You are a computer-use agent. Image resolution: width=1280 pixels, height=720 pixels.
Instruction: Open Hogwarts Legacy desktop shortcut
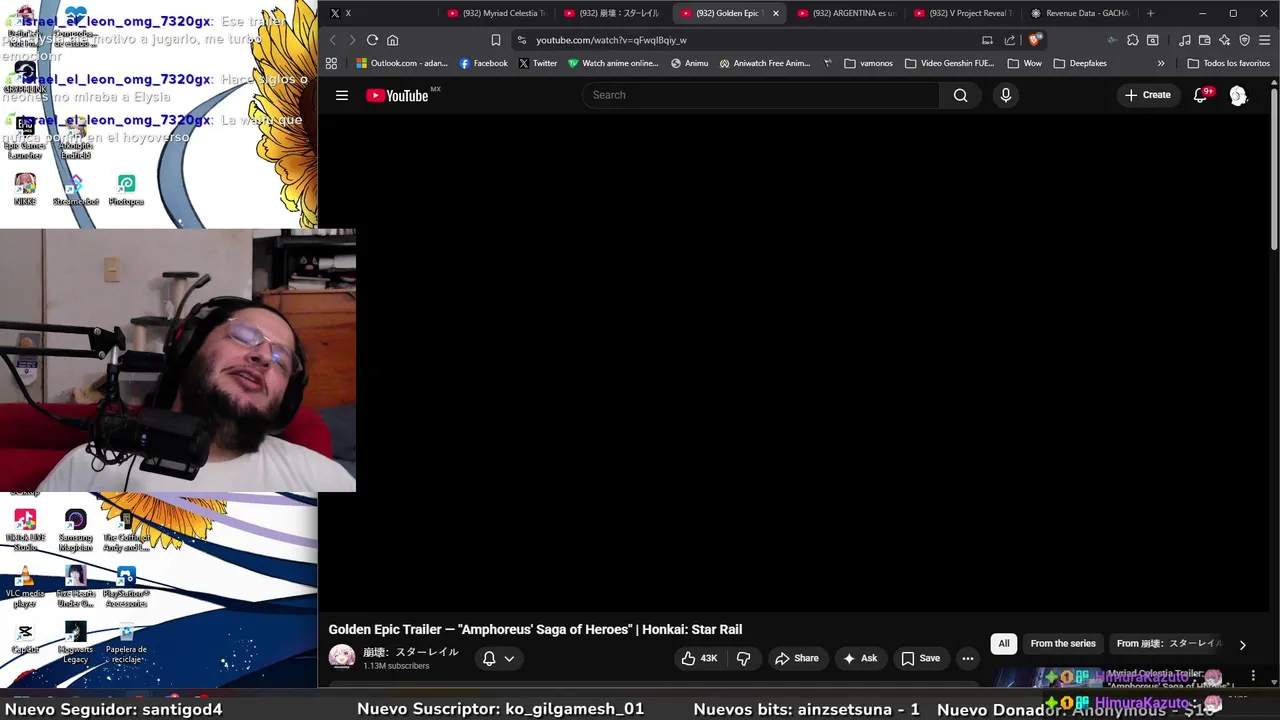tap(76, 643)
